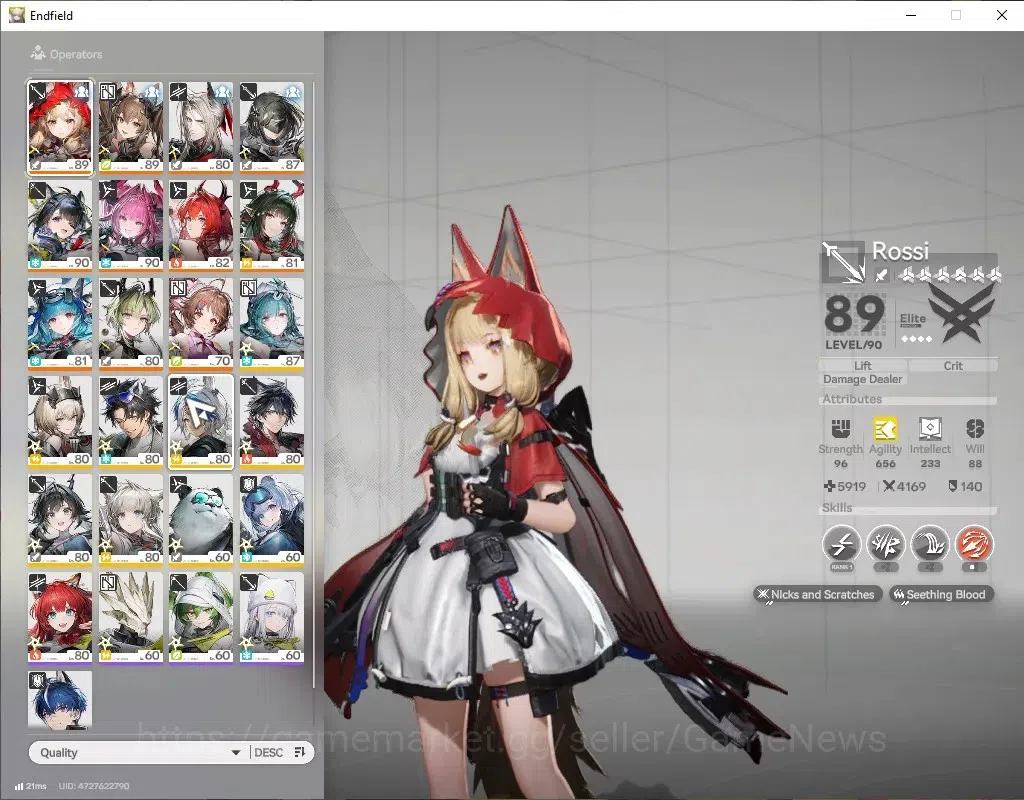Choose the black-haired man in red, level 80
Viewport: 1024px width, 800px height.
pyautogui.click(x=272, y=422)
